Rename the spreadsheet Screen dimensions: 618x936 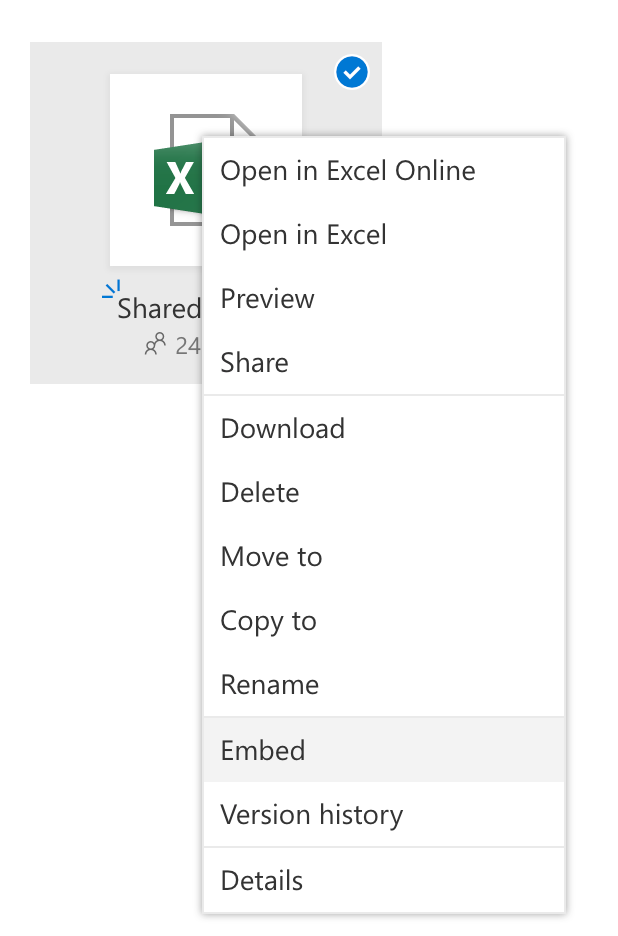[x=269, y=684]
